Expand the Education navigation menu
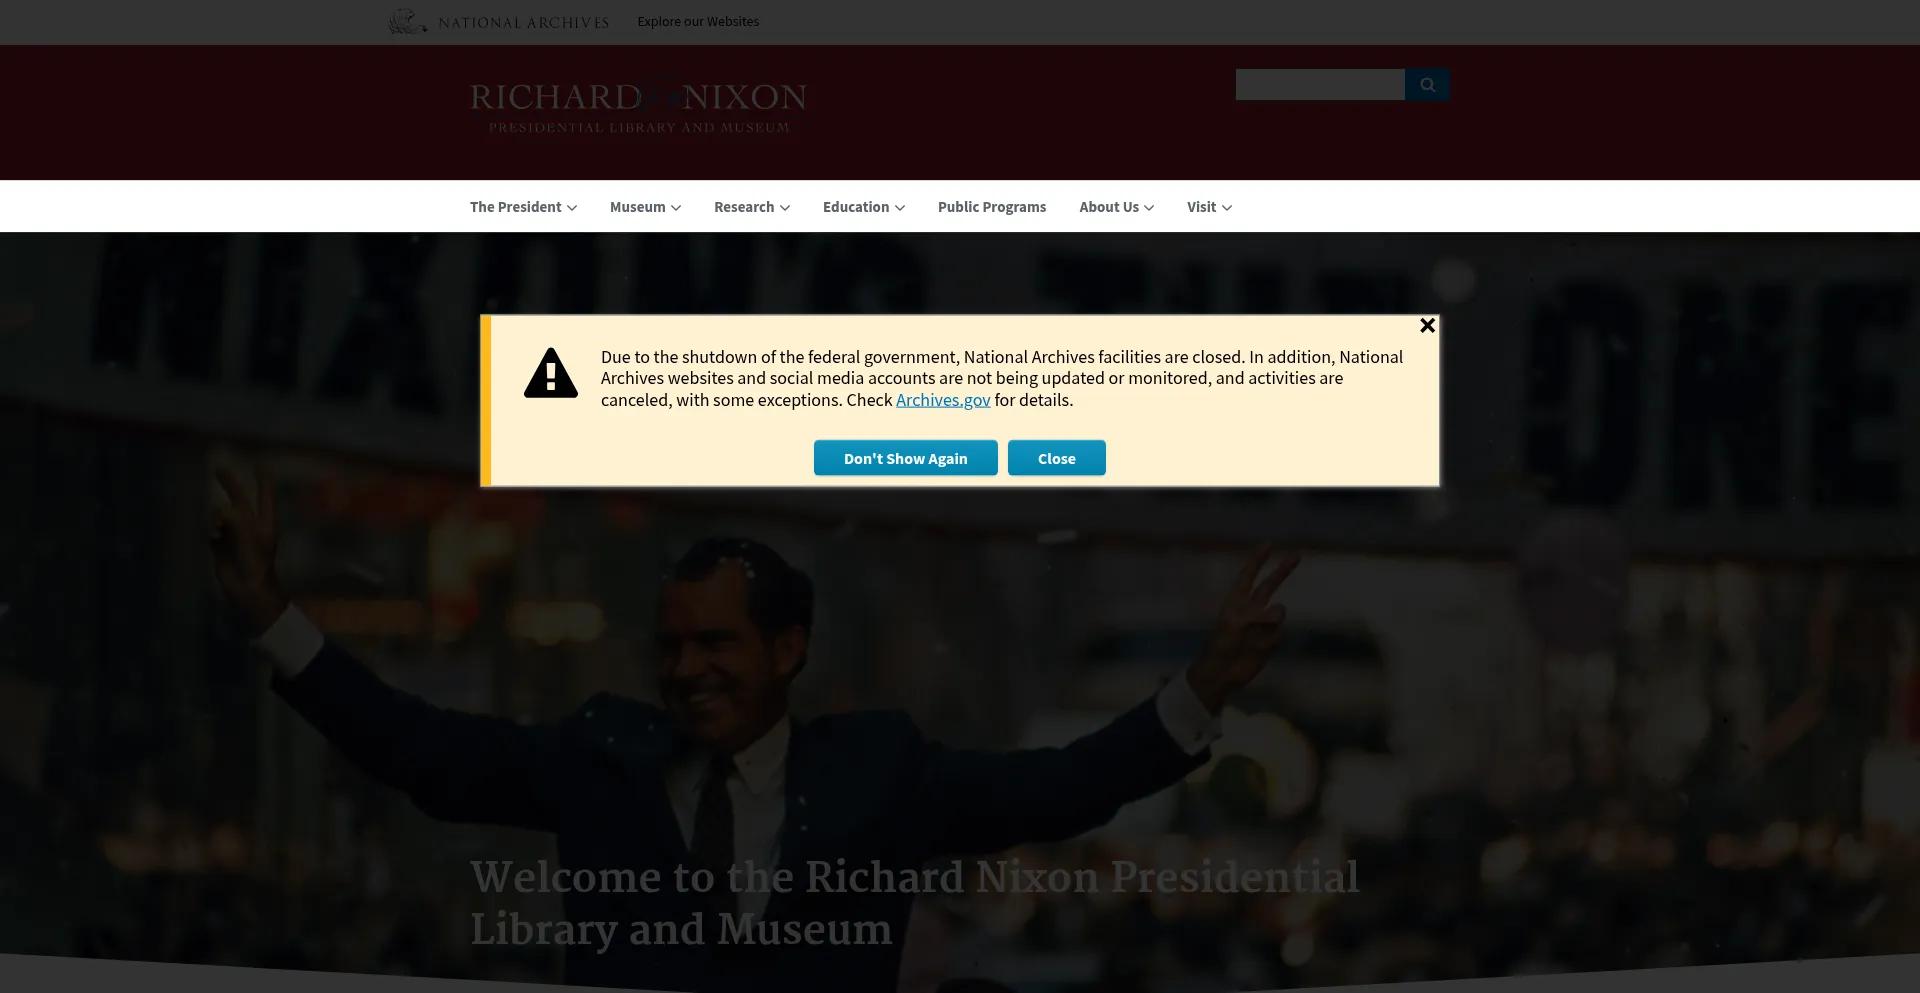Image resolution: width=1920 pixels, height=993 pixels. coord(863,207)
